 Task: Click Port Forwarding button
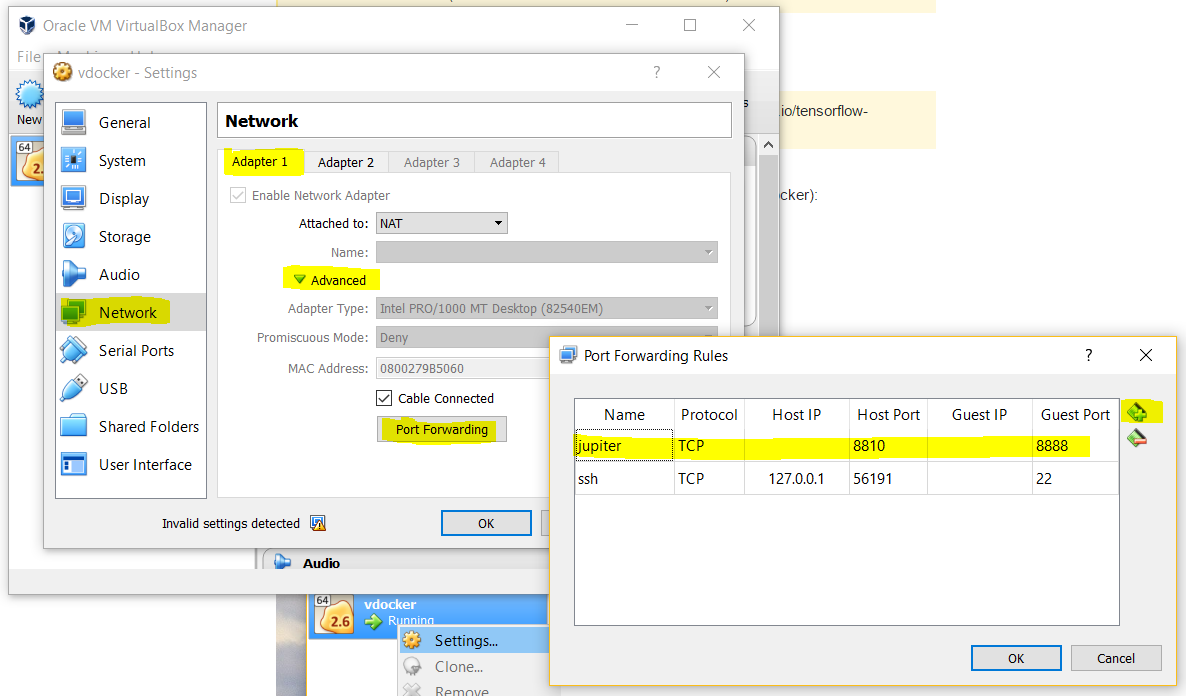[442, 429]
